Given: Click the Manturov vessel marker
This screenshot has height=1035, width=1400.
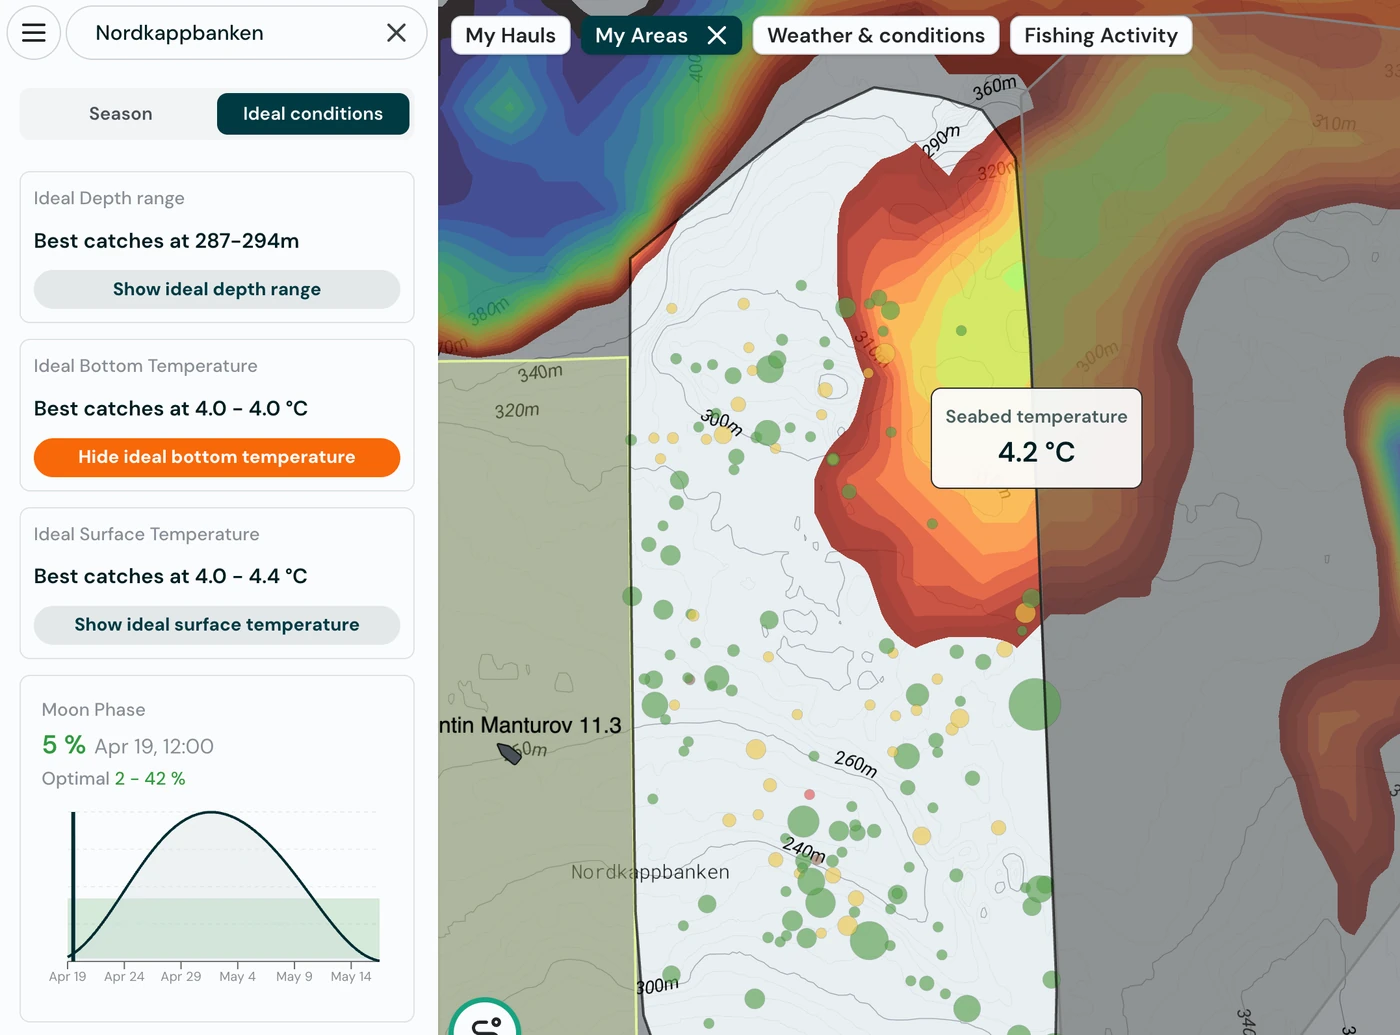Looking at the screenshot, I should 509,753.
